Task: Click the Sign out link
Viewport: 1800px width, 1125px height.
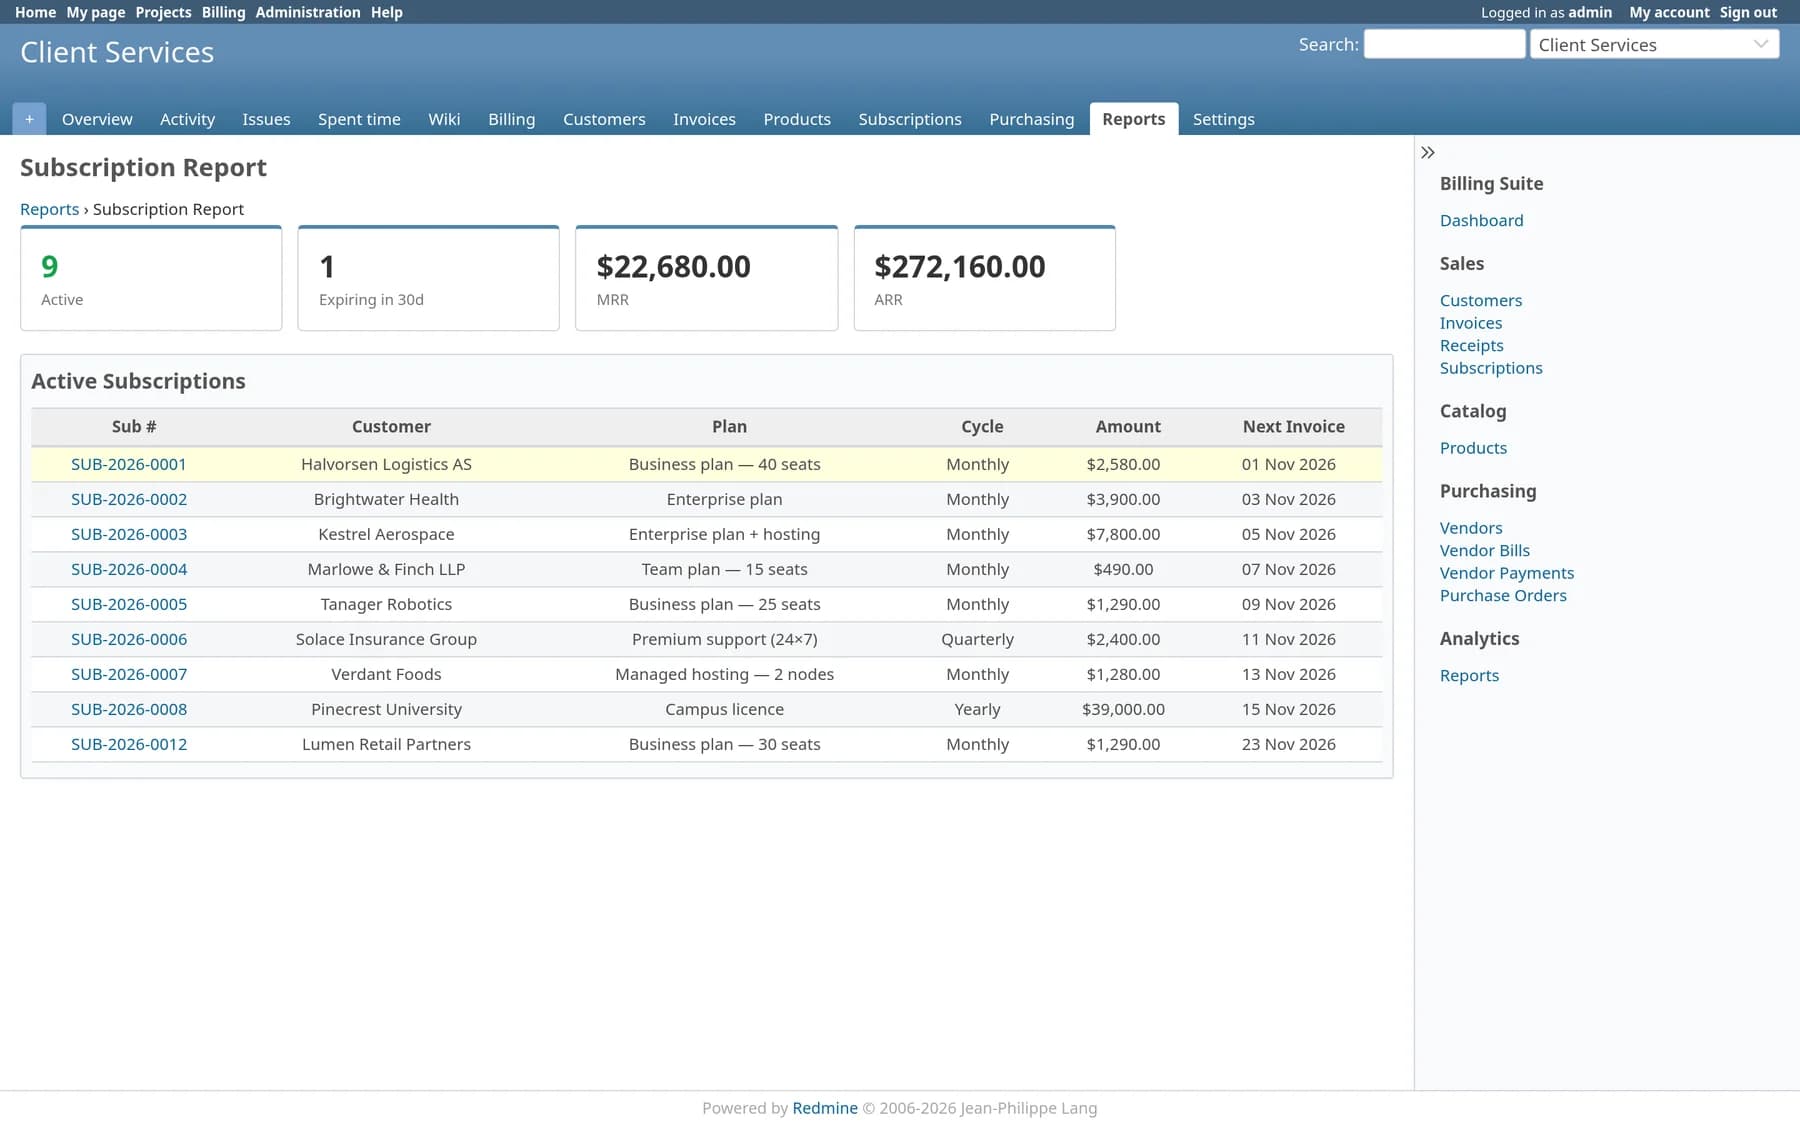Action: click(1748, 12)
